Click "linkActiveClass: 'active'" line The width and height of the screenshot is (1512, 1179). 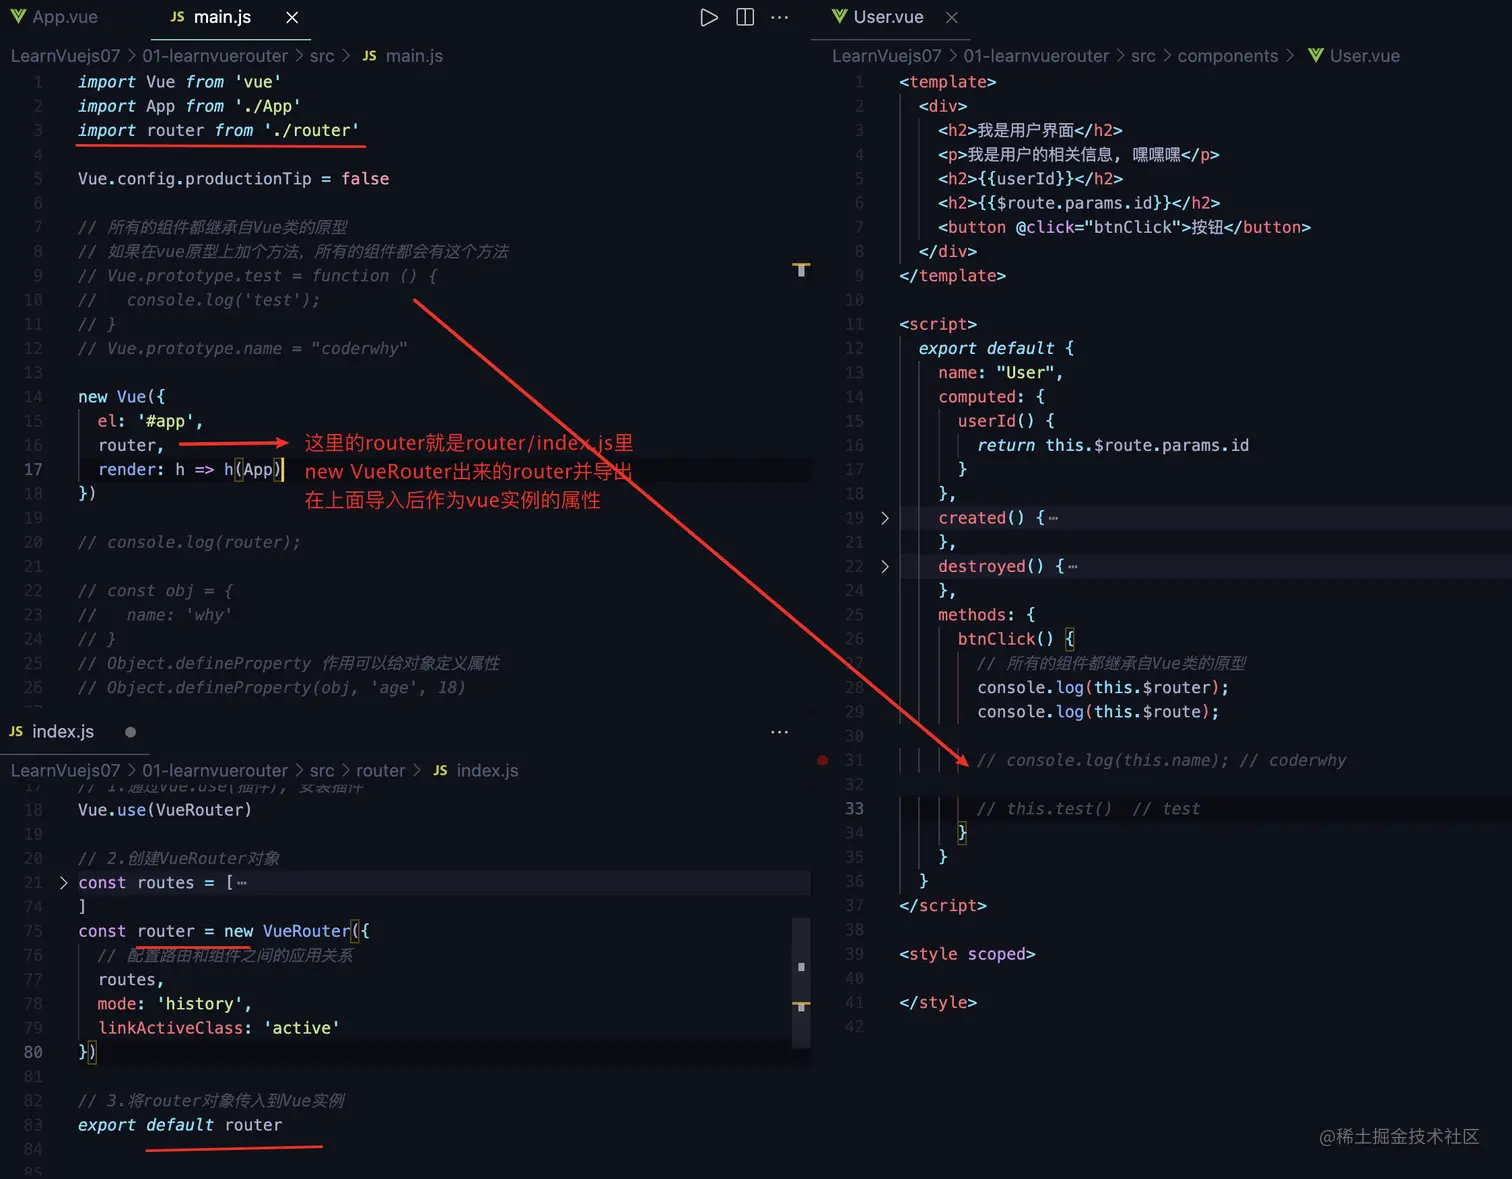pos(219,1028)
